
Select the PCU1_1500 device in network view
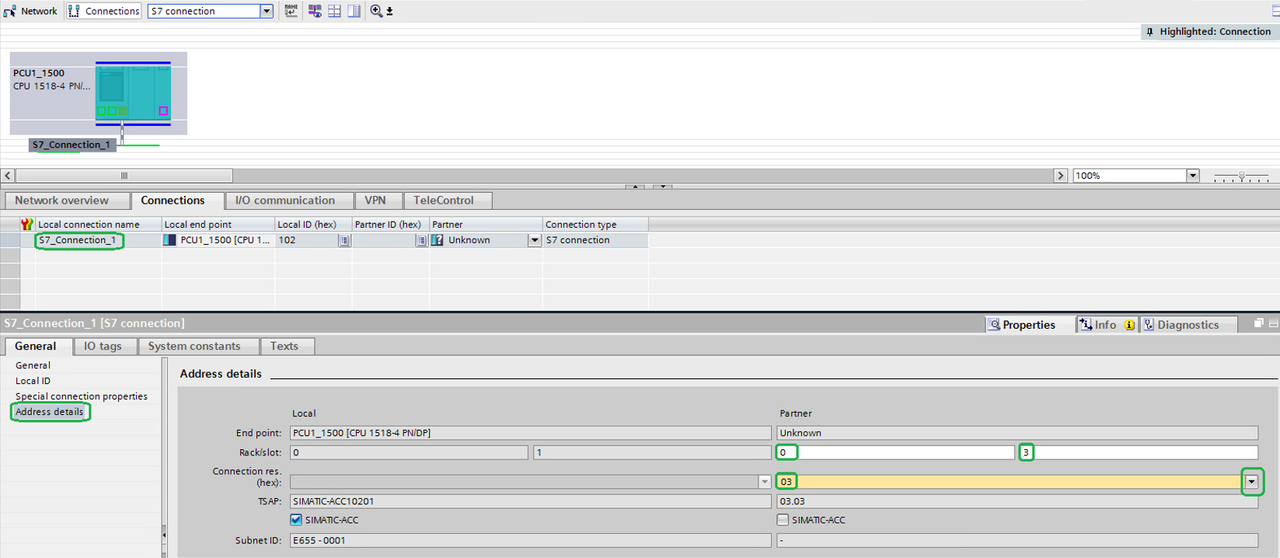click(98, 92)
